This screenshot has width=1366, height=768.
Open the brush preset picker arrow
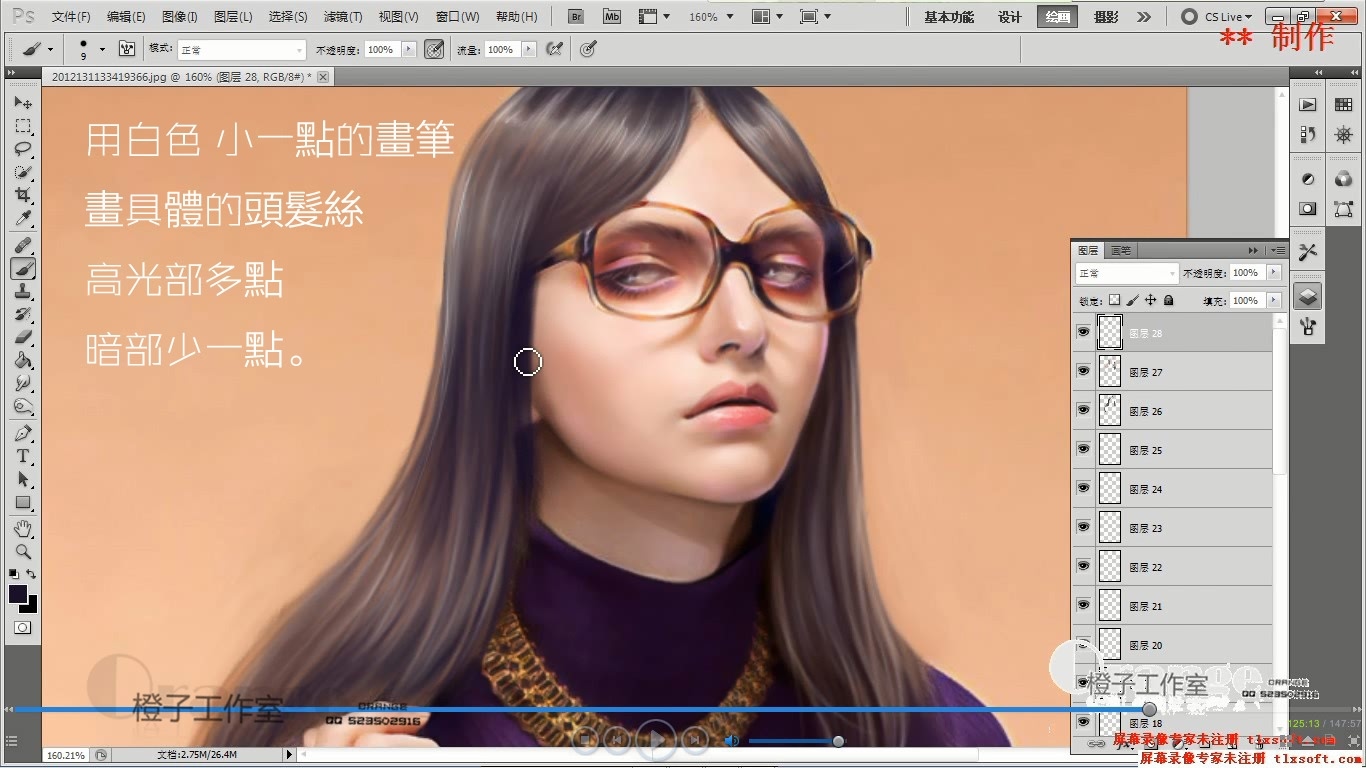tap(102, 49)
